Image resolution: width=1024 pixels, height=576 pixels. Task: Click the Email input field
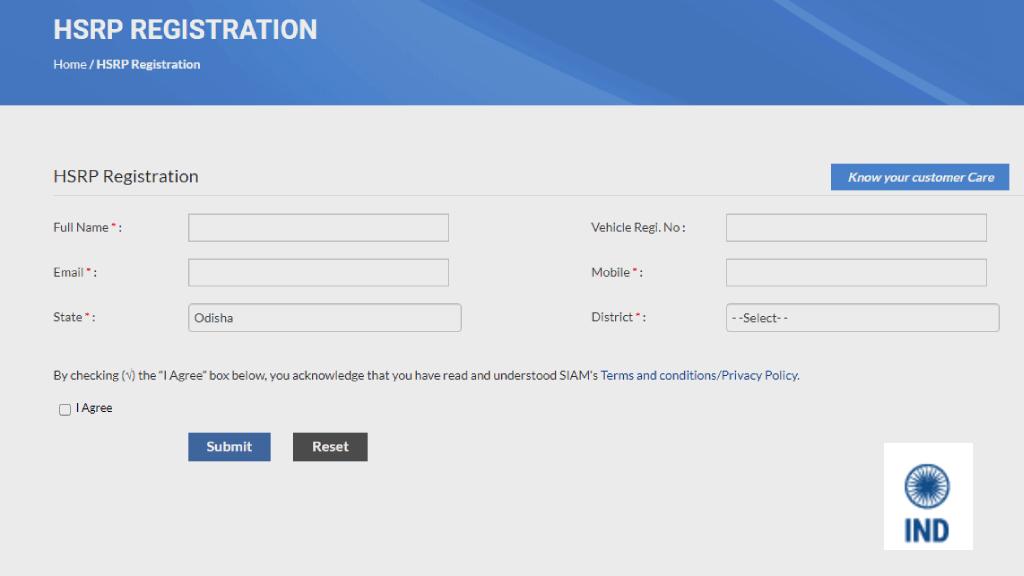coord(318,272)
